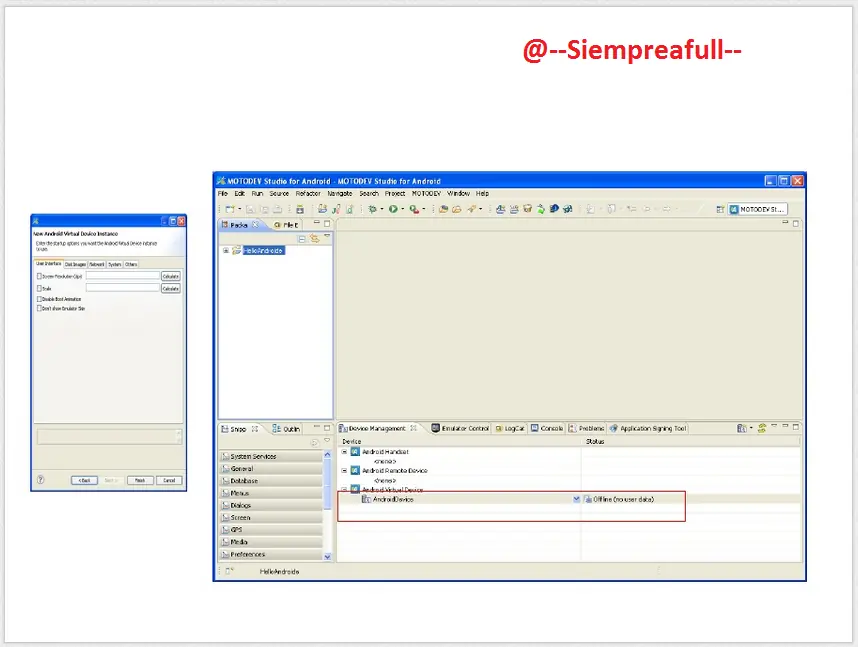The width and height of the screenshot is (858, 647).
Task: Click the Cancel button in dialog
Action: (x=169, y=481)
